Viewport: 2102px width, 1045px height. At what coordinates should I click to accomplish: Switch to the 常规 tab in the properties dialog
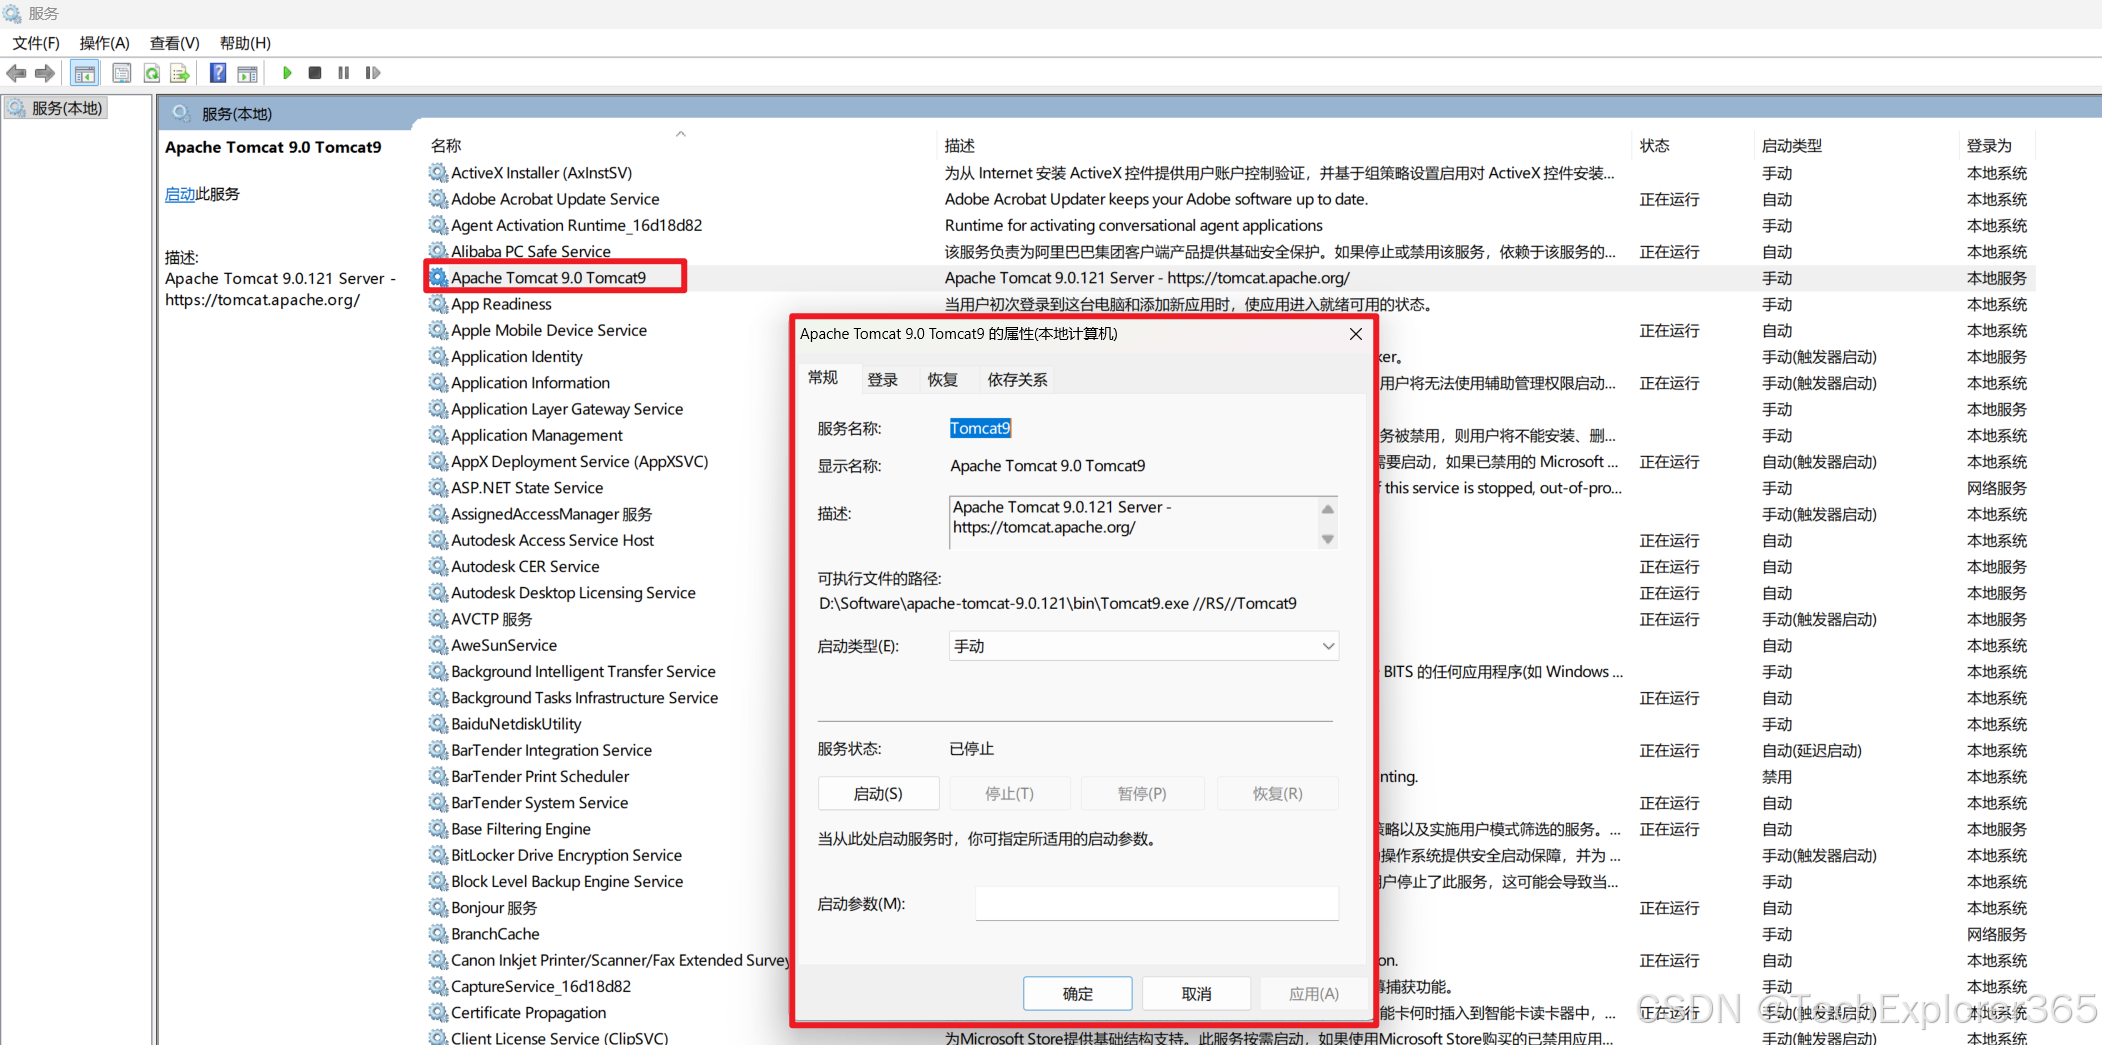tap(823, 378)
